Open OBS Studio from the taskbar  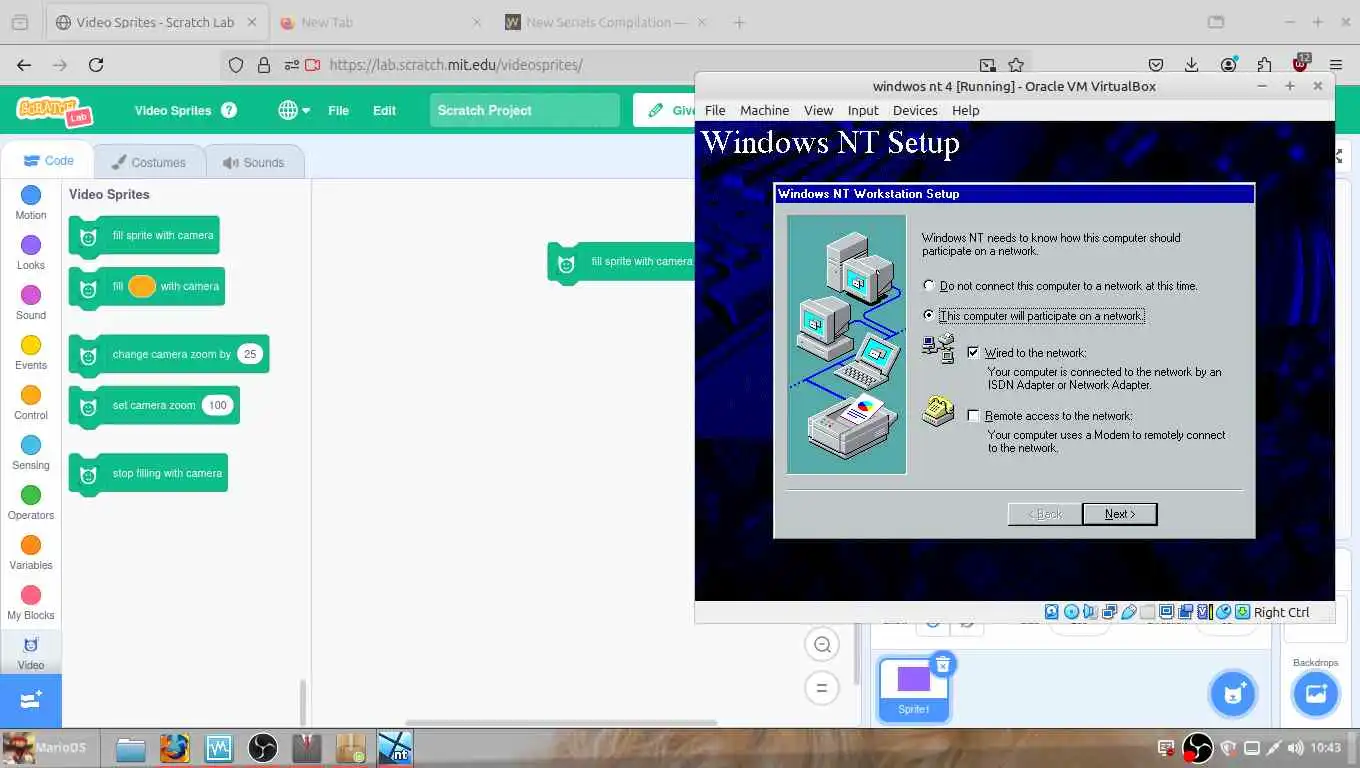tap(262, 748)
